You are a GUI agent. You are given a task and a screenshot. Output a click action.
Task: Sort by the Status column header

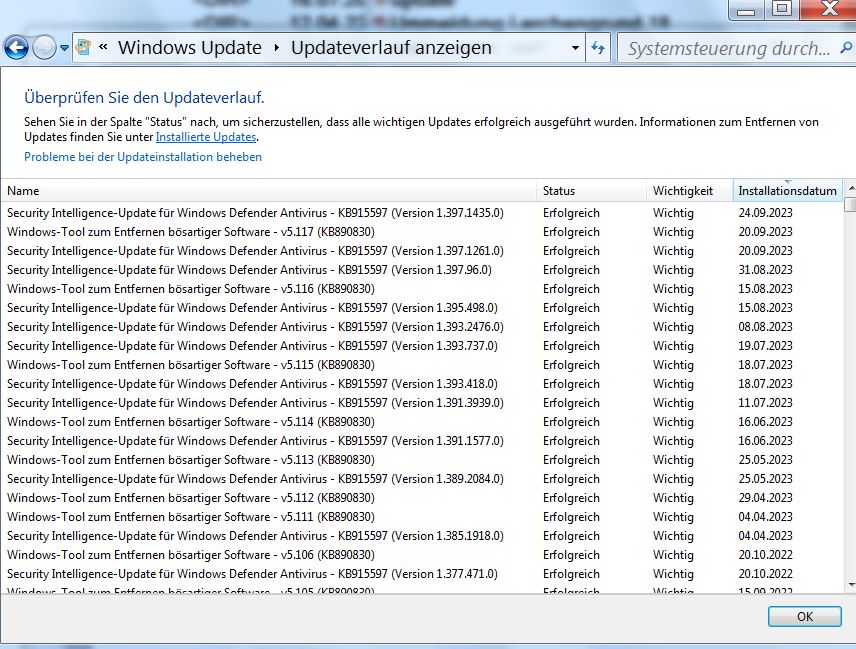click(x=592, y=190)
